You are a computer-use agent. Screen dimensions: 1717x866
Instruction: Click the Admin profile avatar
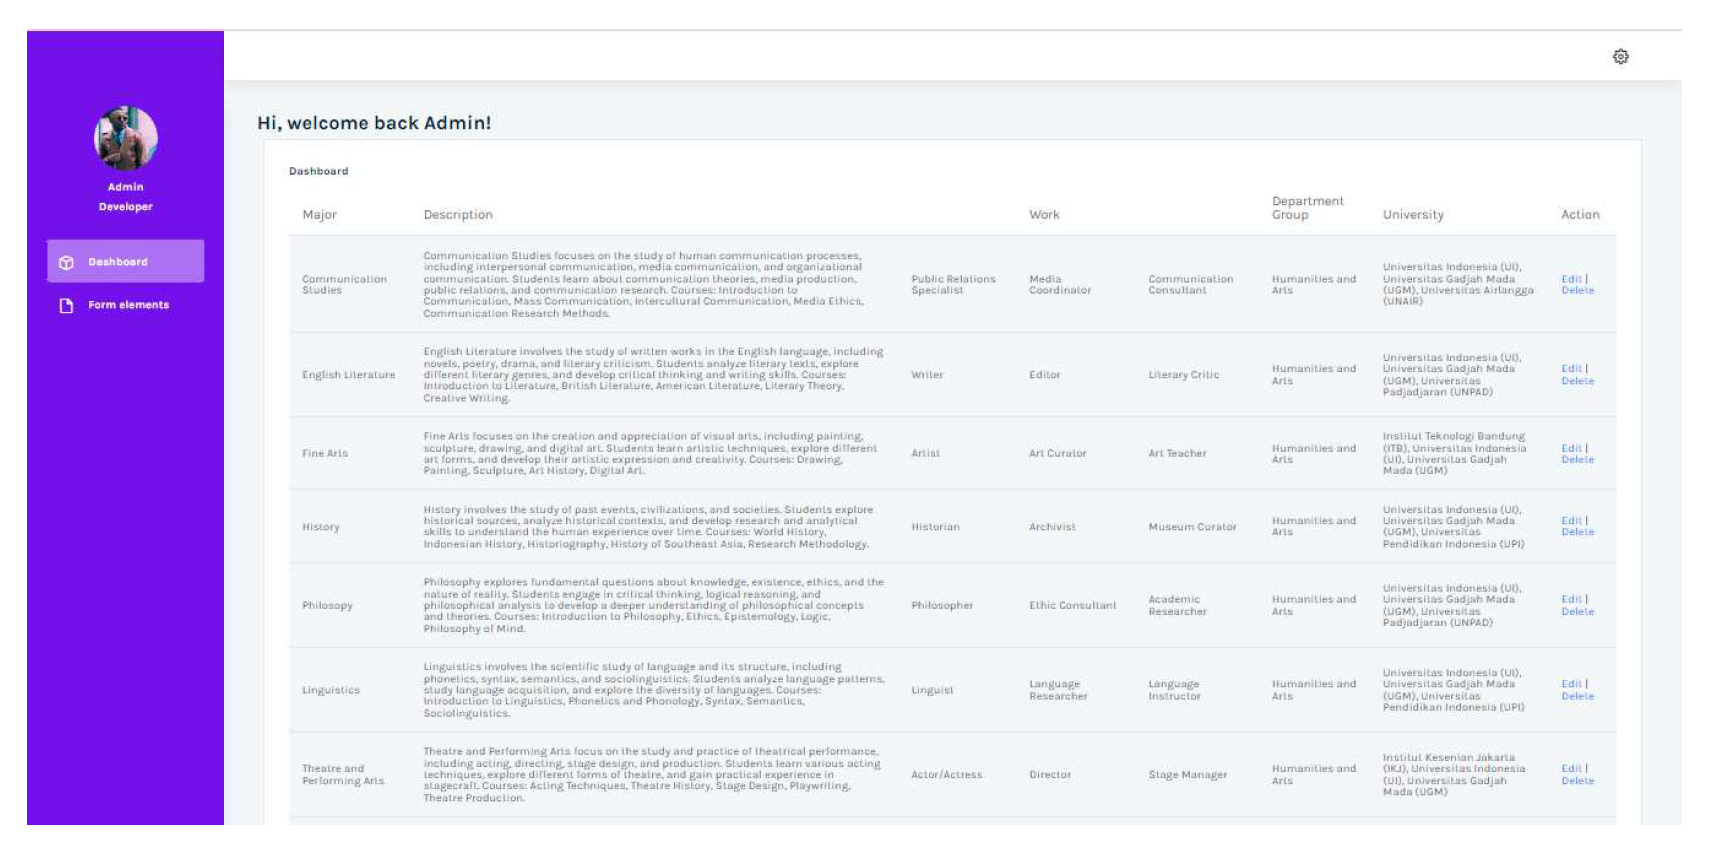coord(126,138)
